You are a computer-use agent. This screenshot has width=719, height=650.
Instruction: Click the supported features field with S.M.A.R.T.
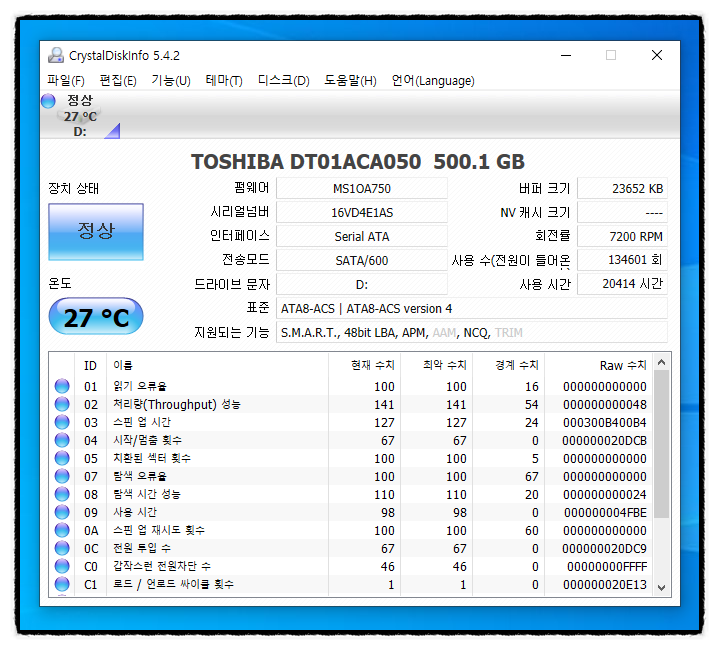tap(472, 332)
